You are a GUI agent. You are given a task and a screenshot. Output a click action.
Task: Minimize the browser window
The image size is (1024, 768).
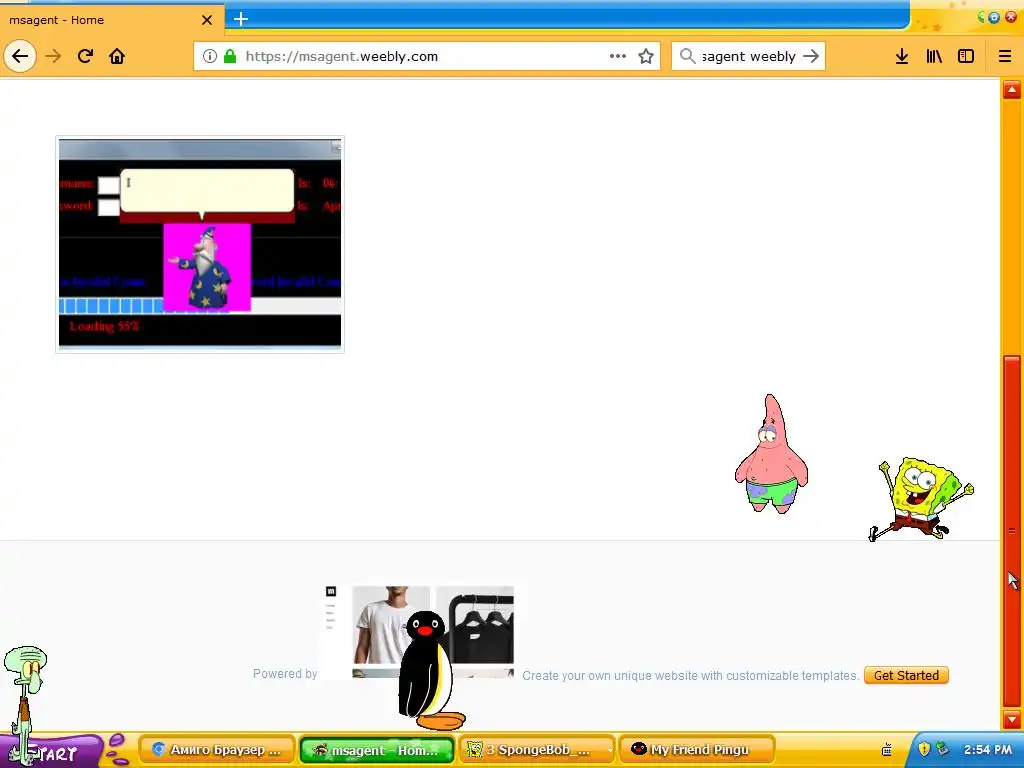click(980, 17)
